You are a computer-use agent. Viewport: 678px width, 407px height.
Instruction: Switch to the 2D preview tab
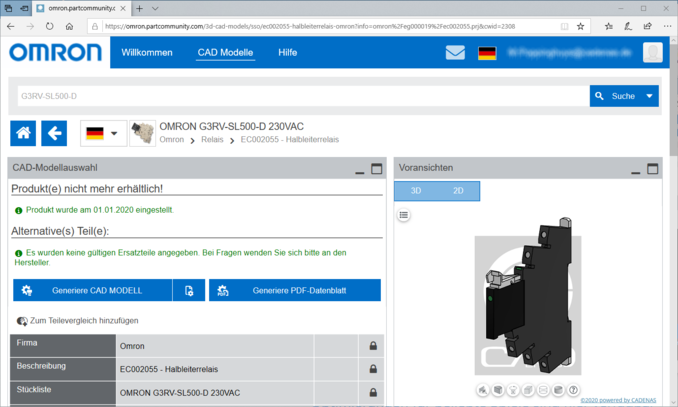[458, 190]
